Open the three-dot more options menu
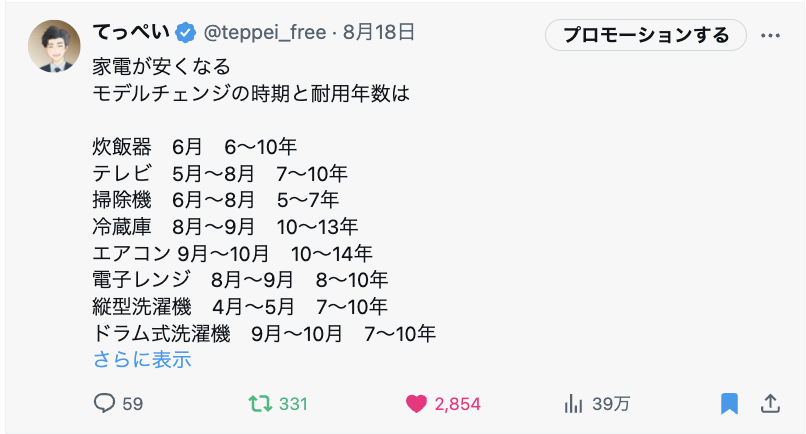Image resolution: width=806 pixels, height=434 pixels. [770, 35]
